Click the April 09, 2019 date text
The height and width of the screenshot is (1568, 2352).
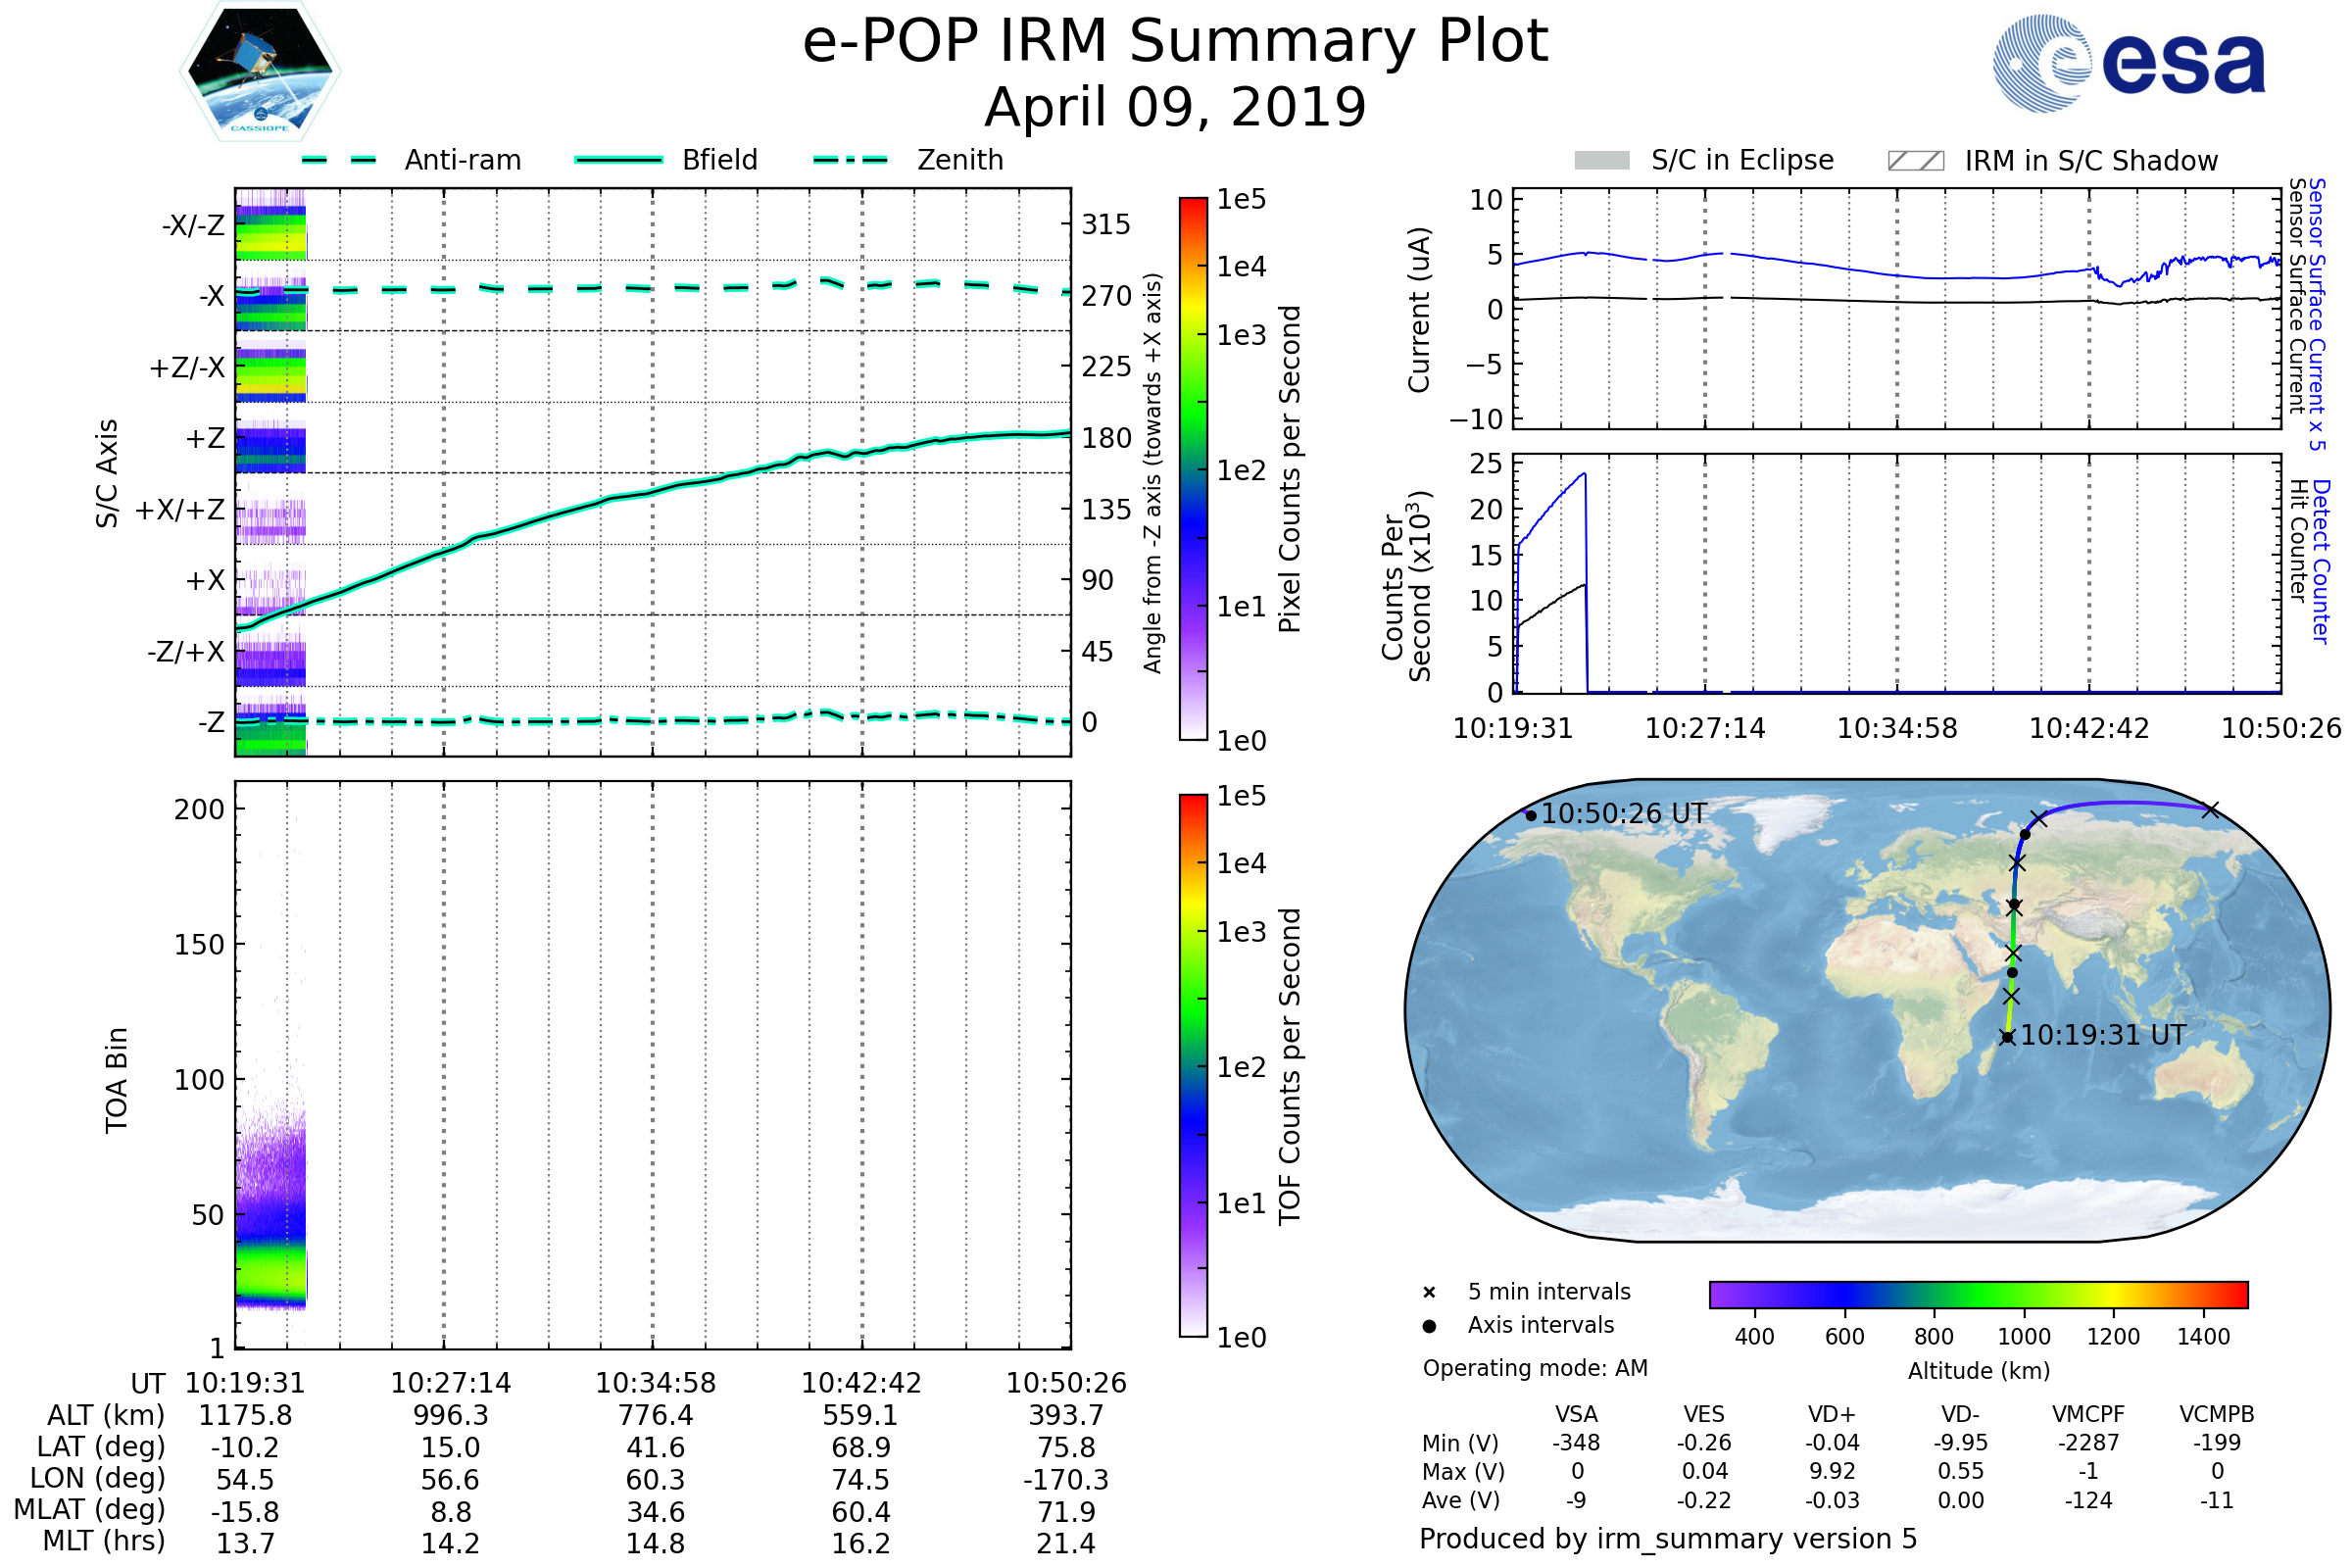tap(1175, 108)
